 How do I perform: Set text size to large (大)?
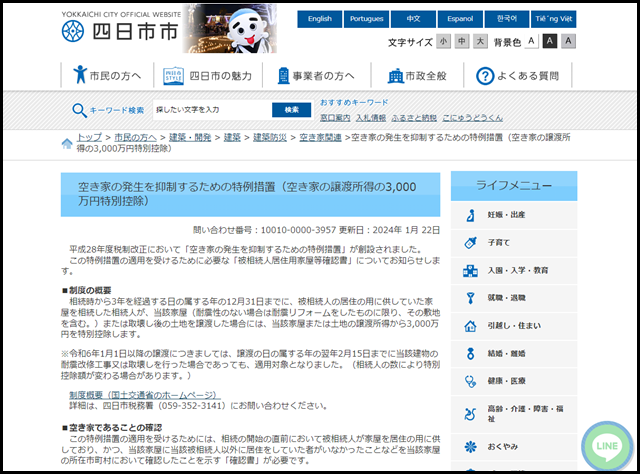(x=480, y=41)
